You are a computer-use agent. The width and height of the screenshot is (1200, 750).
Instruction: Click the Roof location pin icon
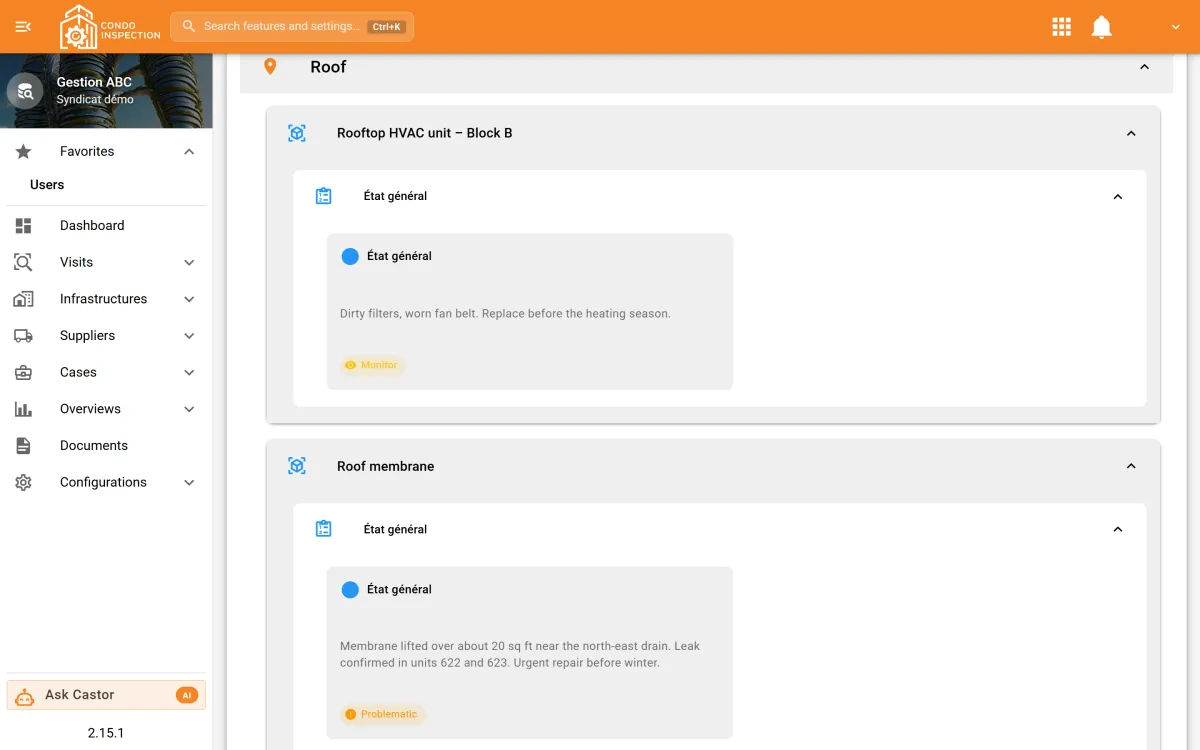(269, 66)
